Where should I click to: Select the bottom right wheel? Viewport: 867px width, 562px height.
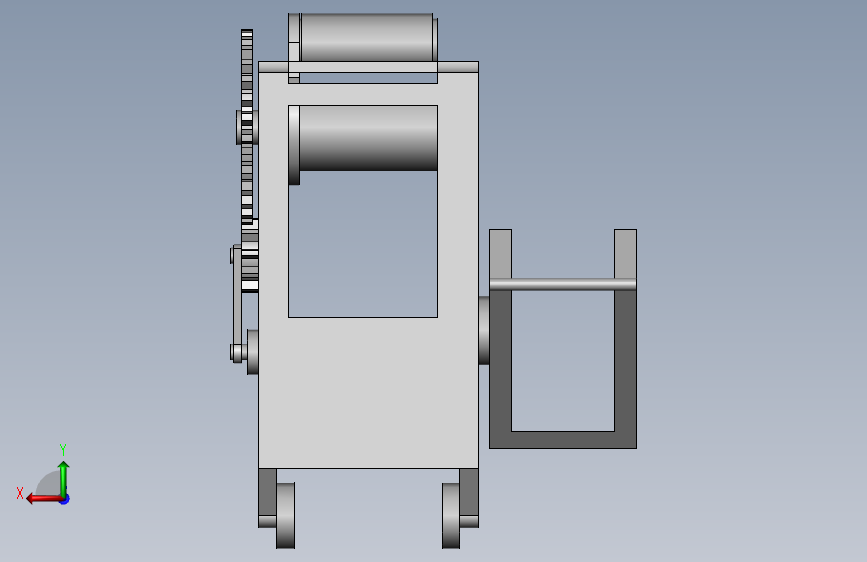[451, 516]
